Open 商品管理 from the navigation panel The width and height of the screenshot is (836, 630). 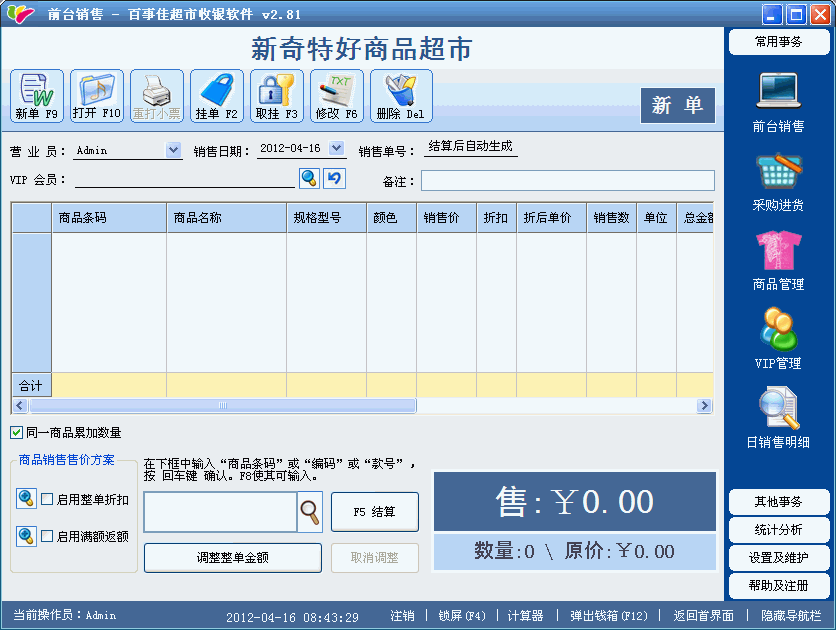click(778, 261)
